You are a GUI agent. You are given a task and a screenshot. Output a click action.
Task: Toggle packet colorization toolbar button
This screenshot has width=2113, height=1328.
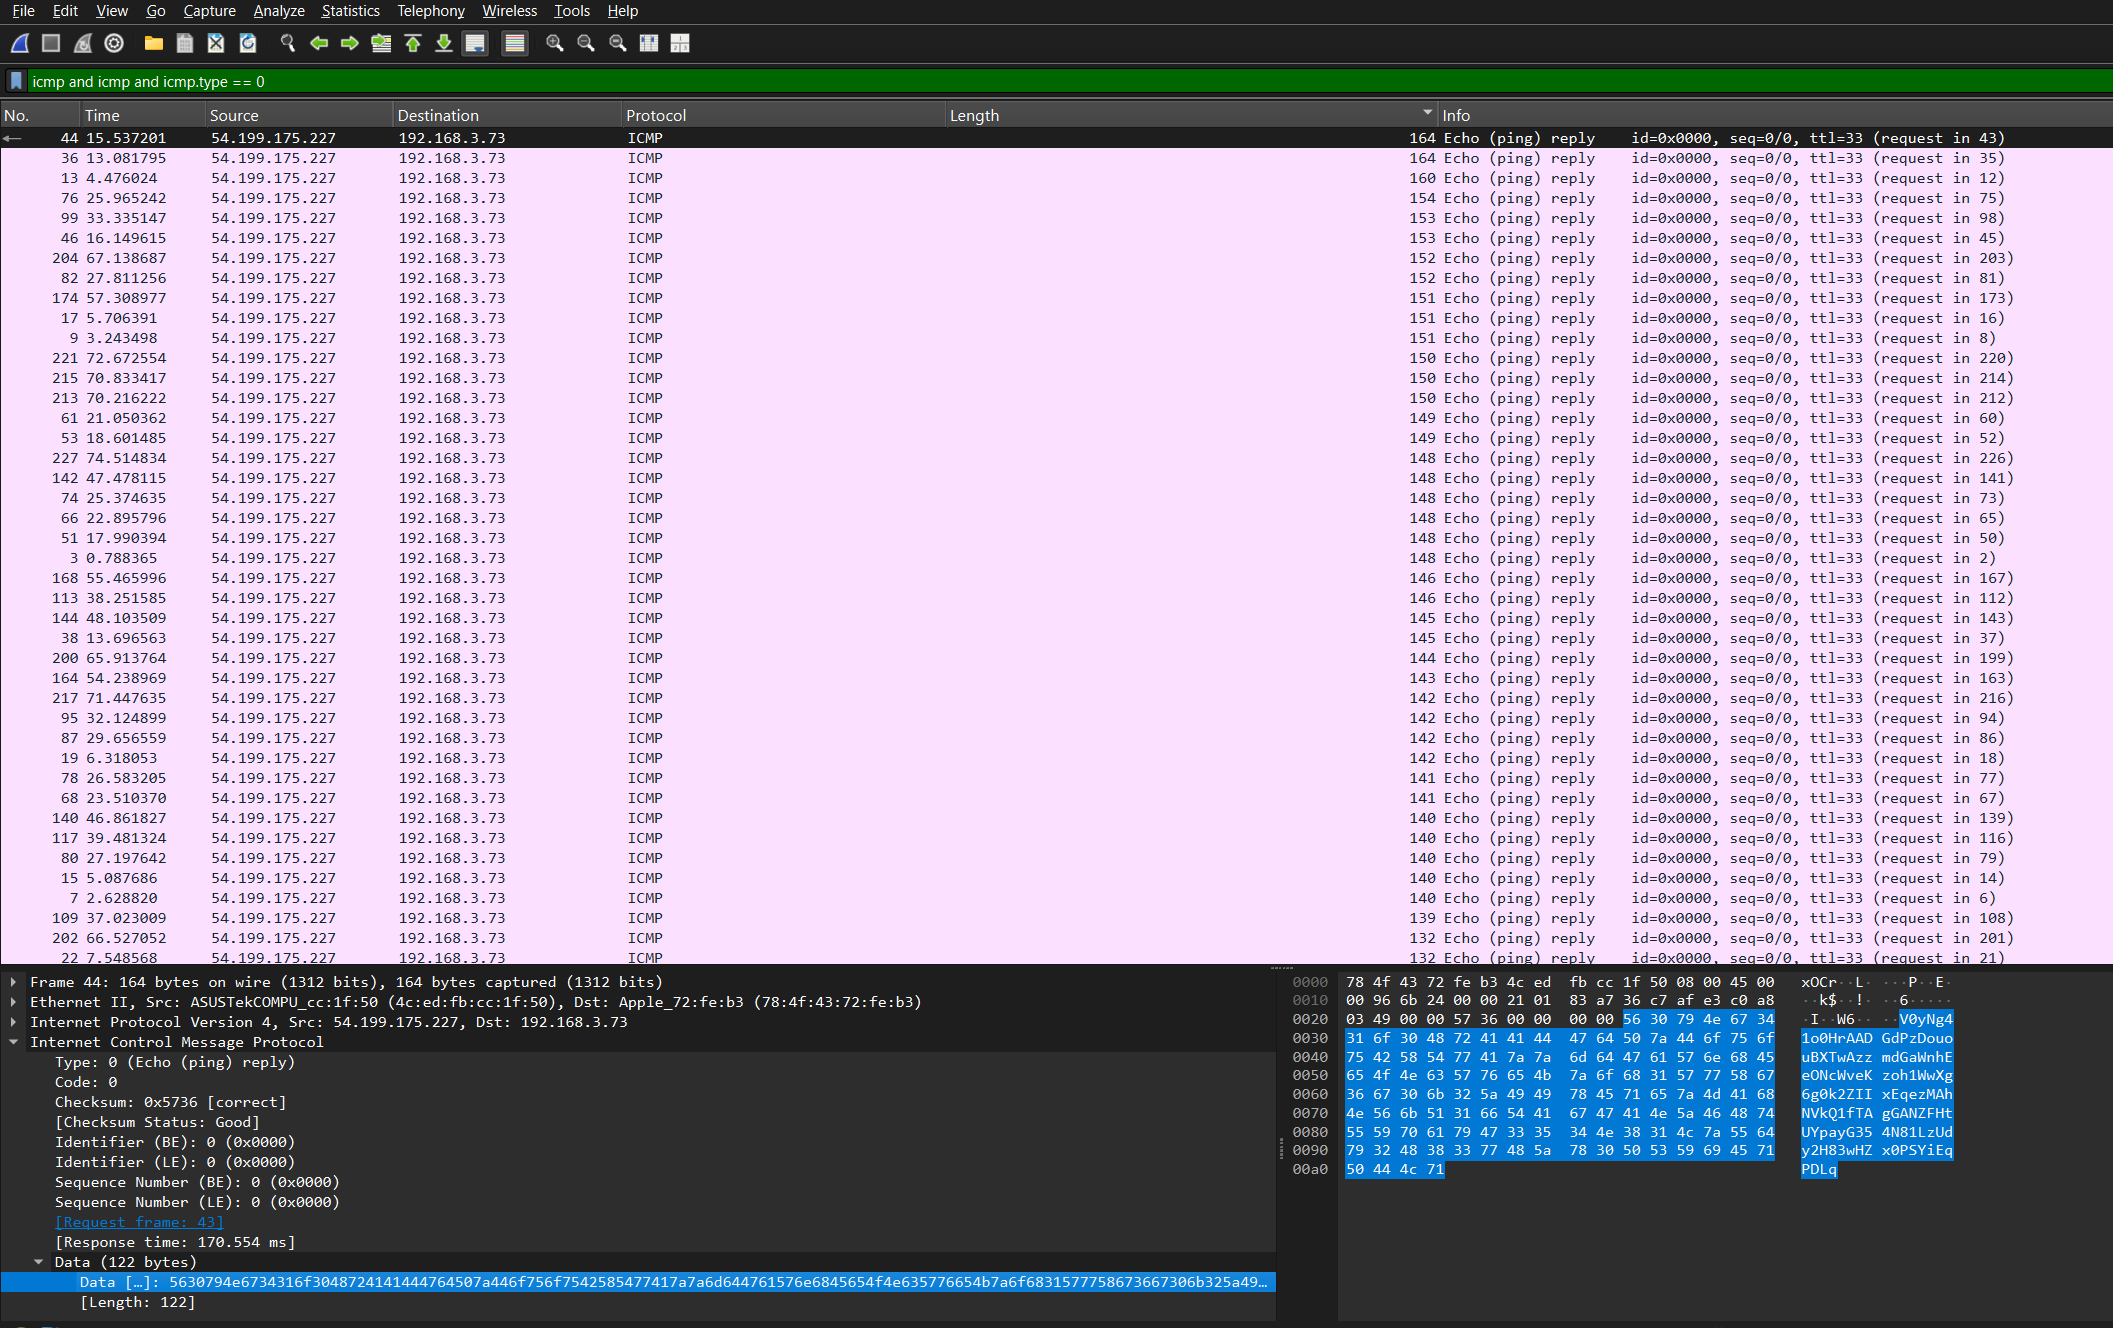[514, 43]
